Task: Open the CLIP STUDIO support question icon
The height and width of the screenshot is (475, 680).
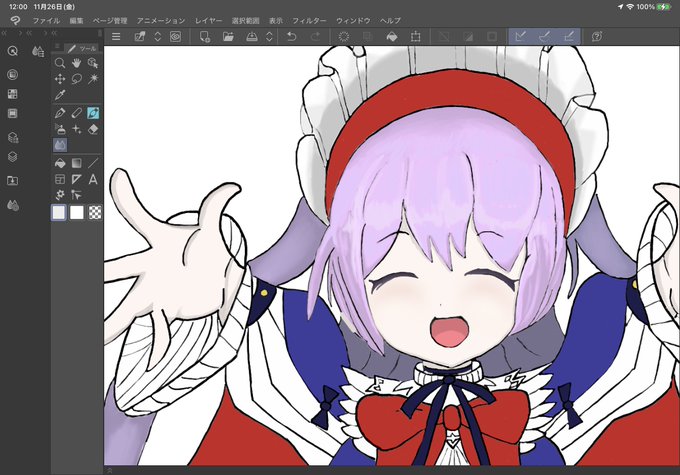Action: (597, 36)
